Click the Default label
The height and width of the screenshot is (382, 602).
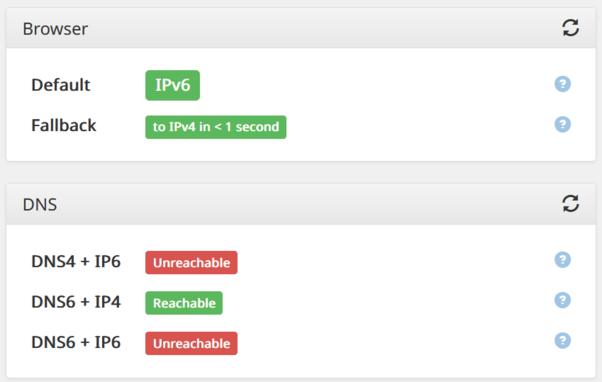[x=61, y=85]
